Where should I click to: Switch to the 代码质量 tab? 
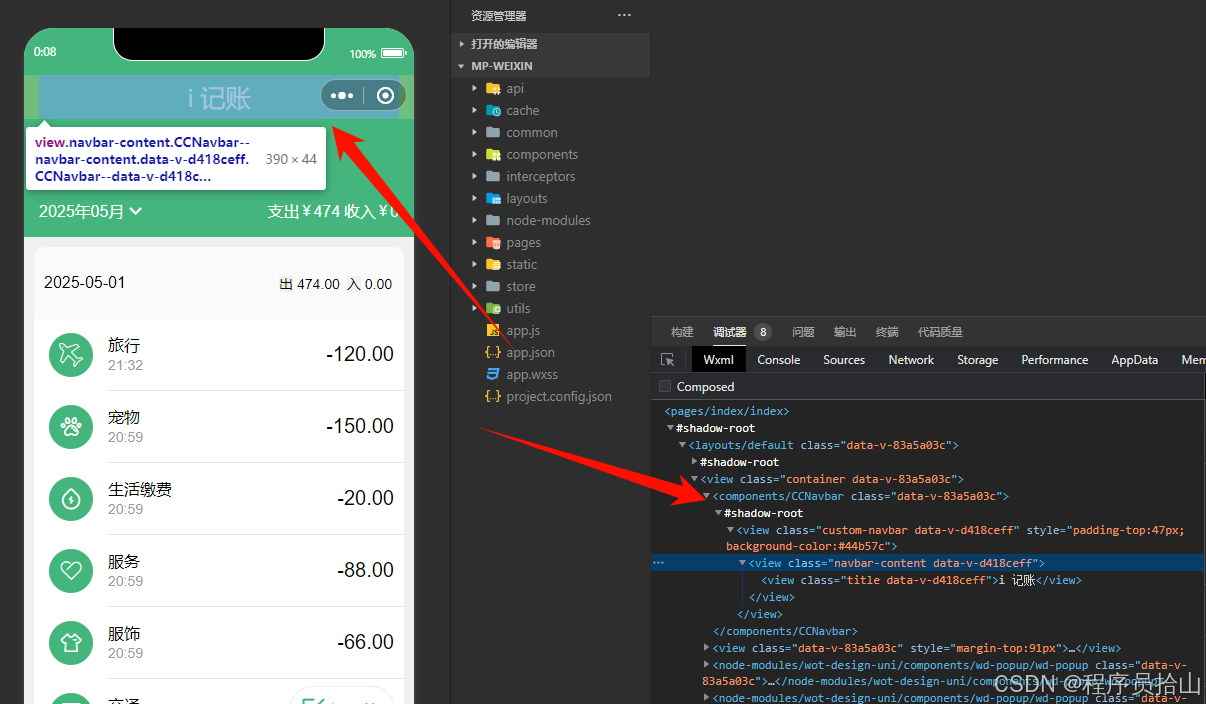[x=940, y=332]
